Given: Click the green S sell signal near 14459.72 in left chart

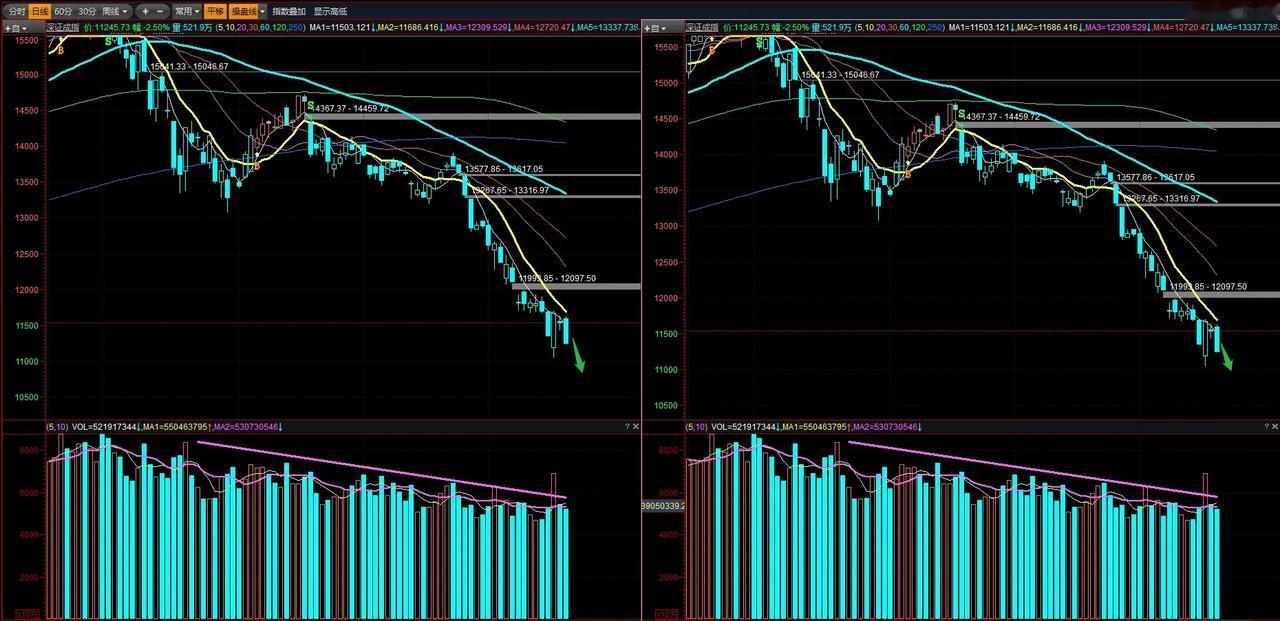Looking at the screenshot, I should (x=310, y=105).
